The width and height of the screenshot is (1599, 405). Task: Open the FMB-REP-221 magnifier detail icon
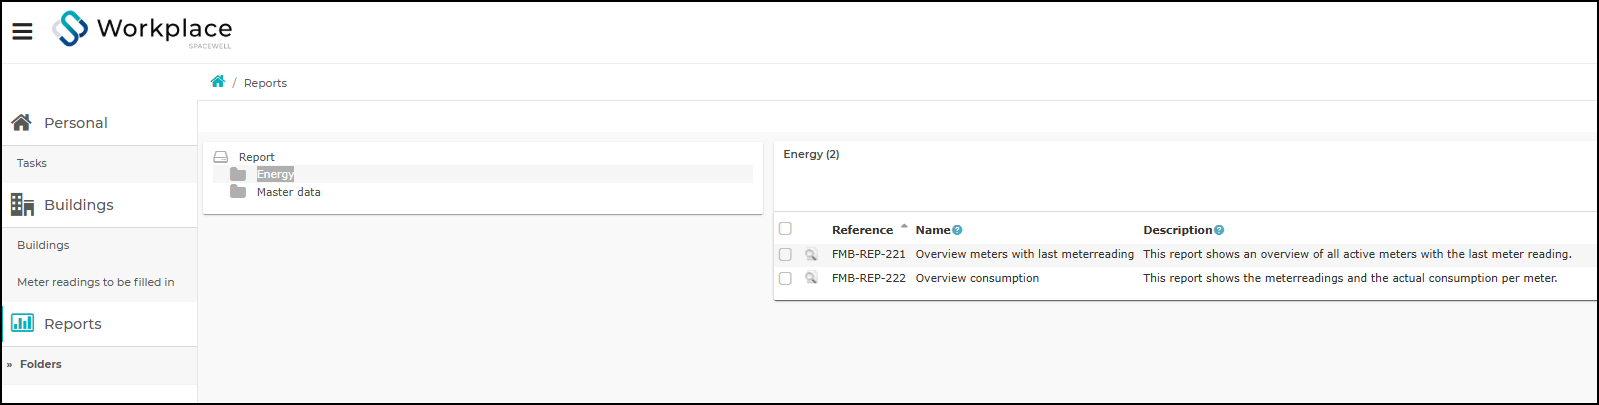coord(811,254)
